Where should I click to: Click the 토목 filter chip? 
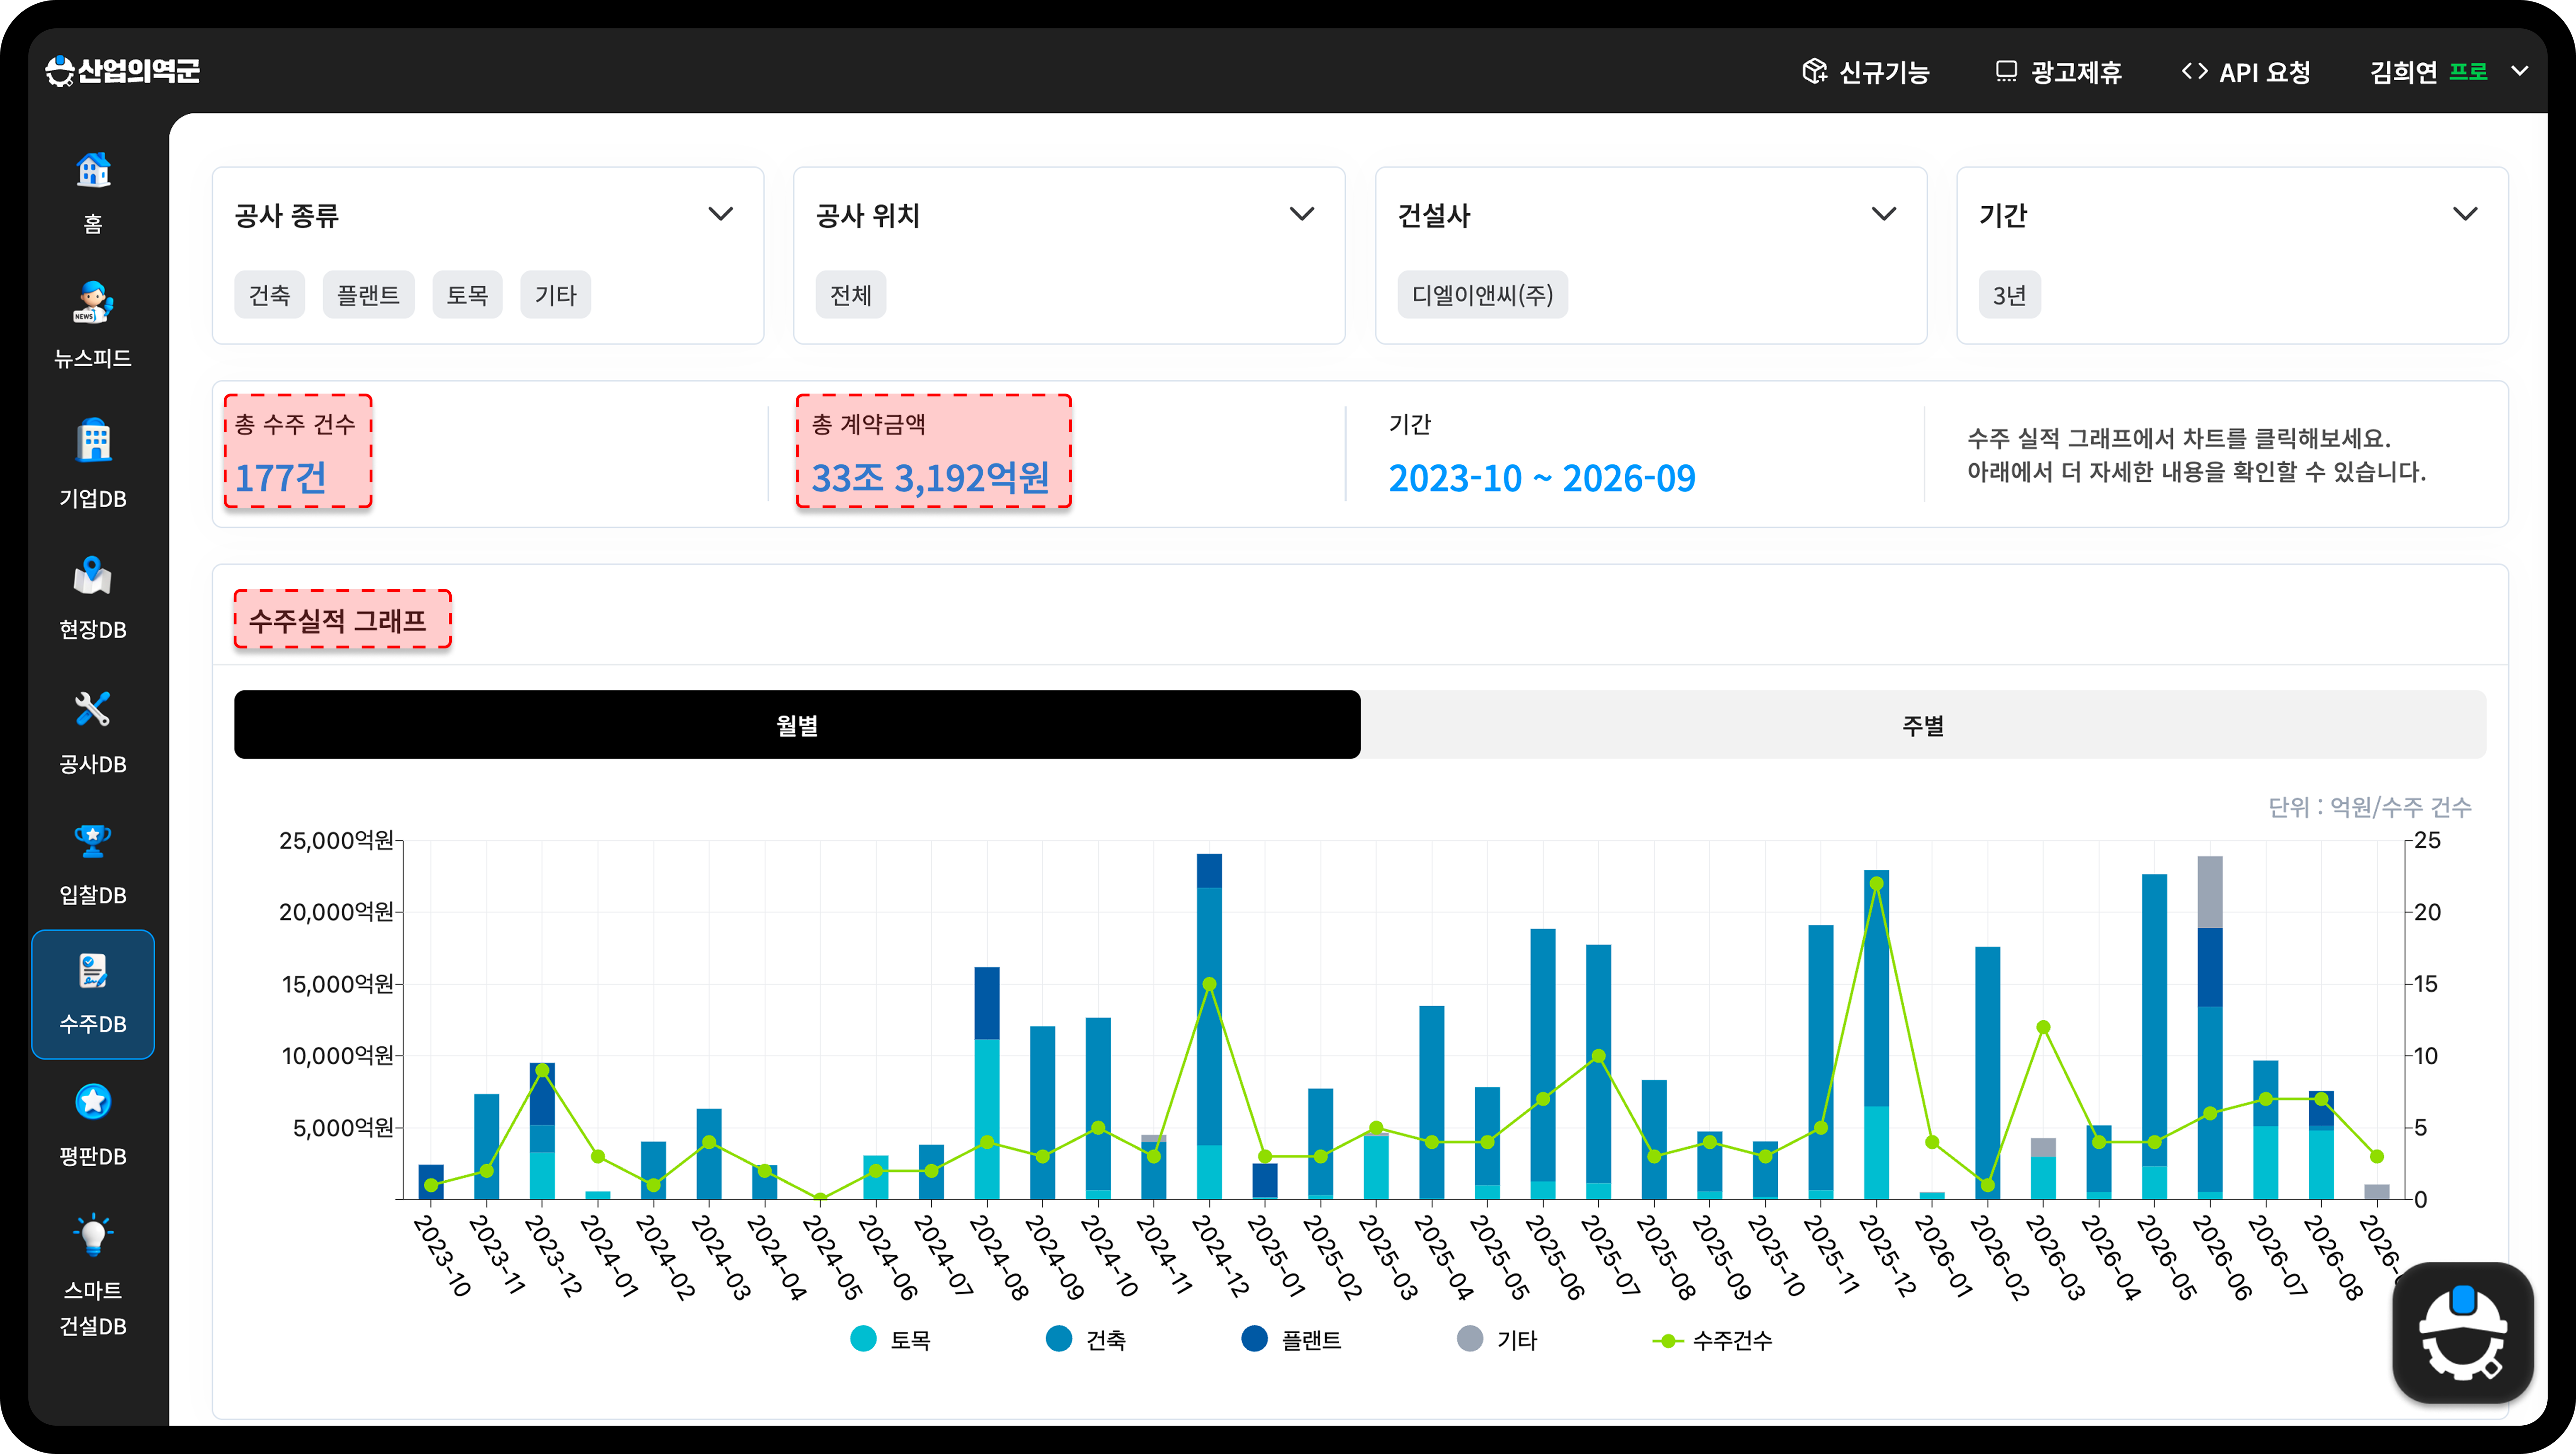pos(467,295)
